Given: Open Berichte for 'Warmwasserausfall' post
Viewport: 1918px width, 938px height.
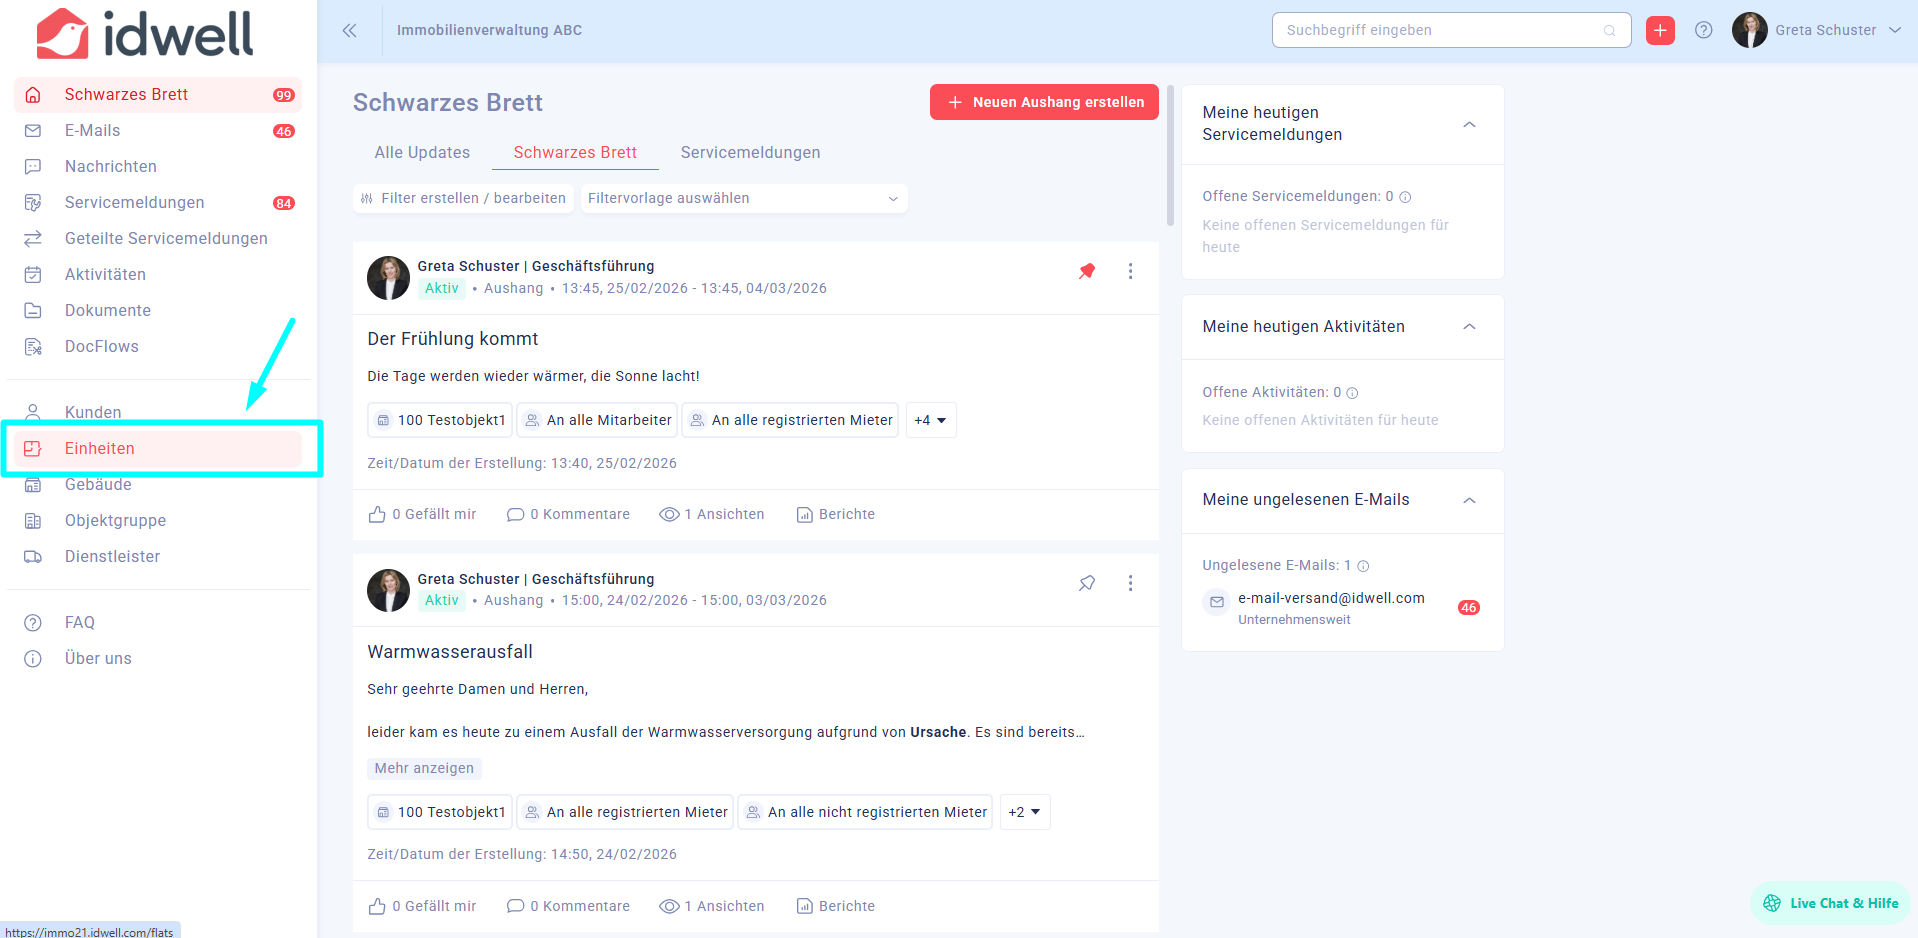Looking at the screenshot, I should [835, 906].
